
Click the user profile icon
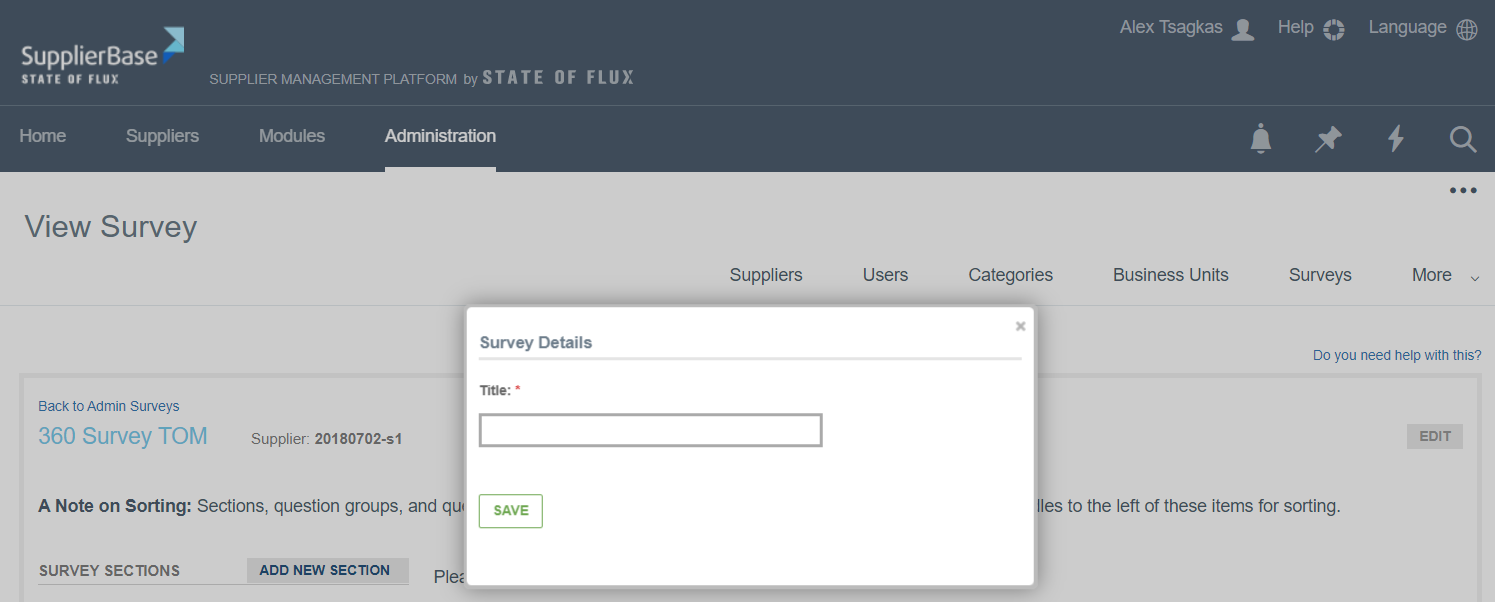pyautogui.click(x=1243, y=29)
